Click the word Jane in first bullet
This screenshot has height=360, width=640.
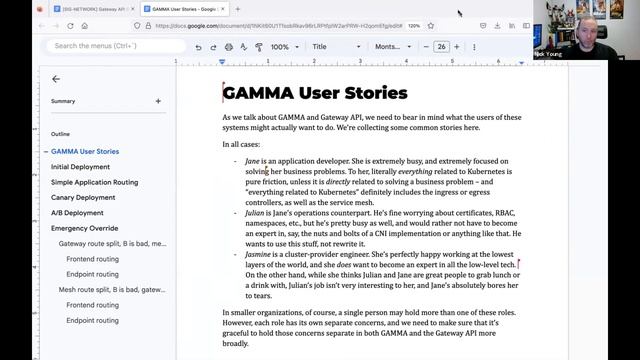coord(252,161)
